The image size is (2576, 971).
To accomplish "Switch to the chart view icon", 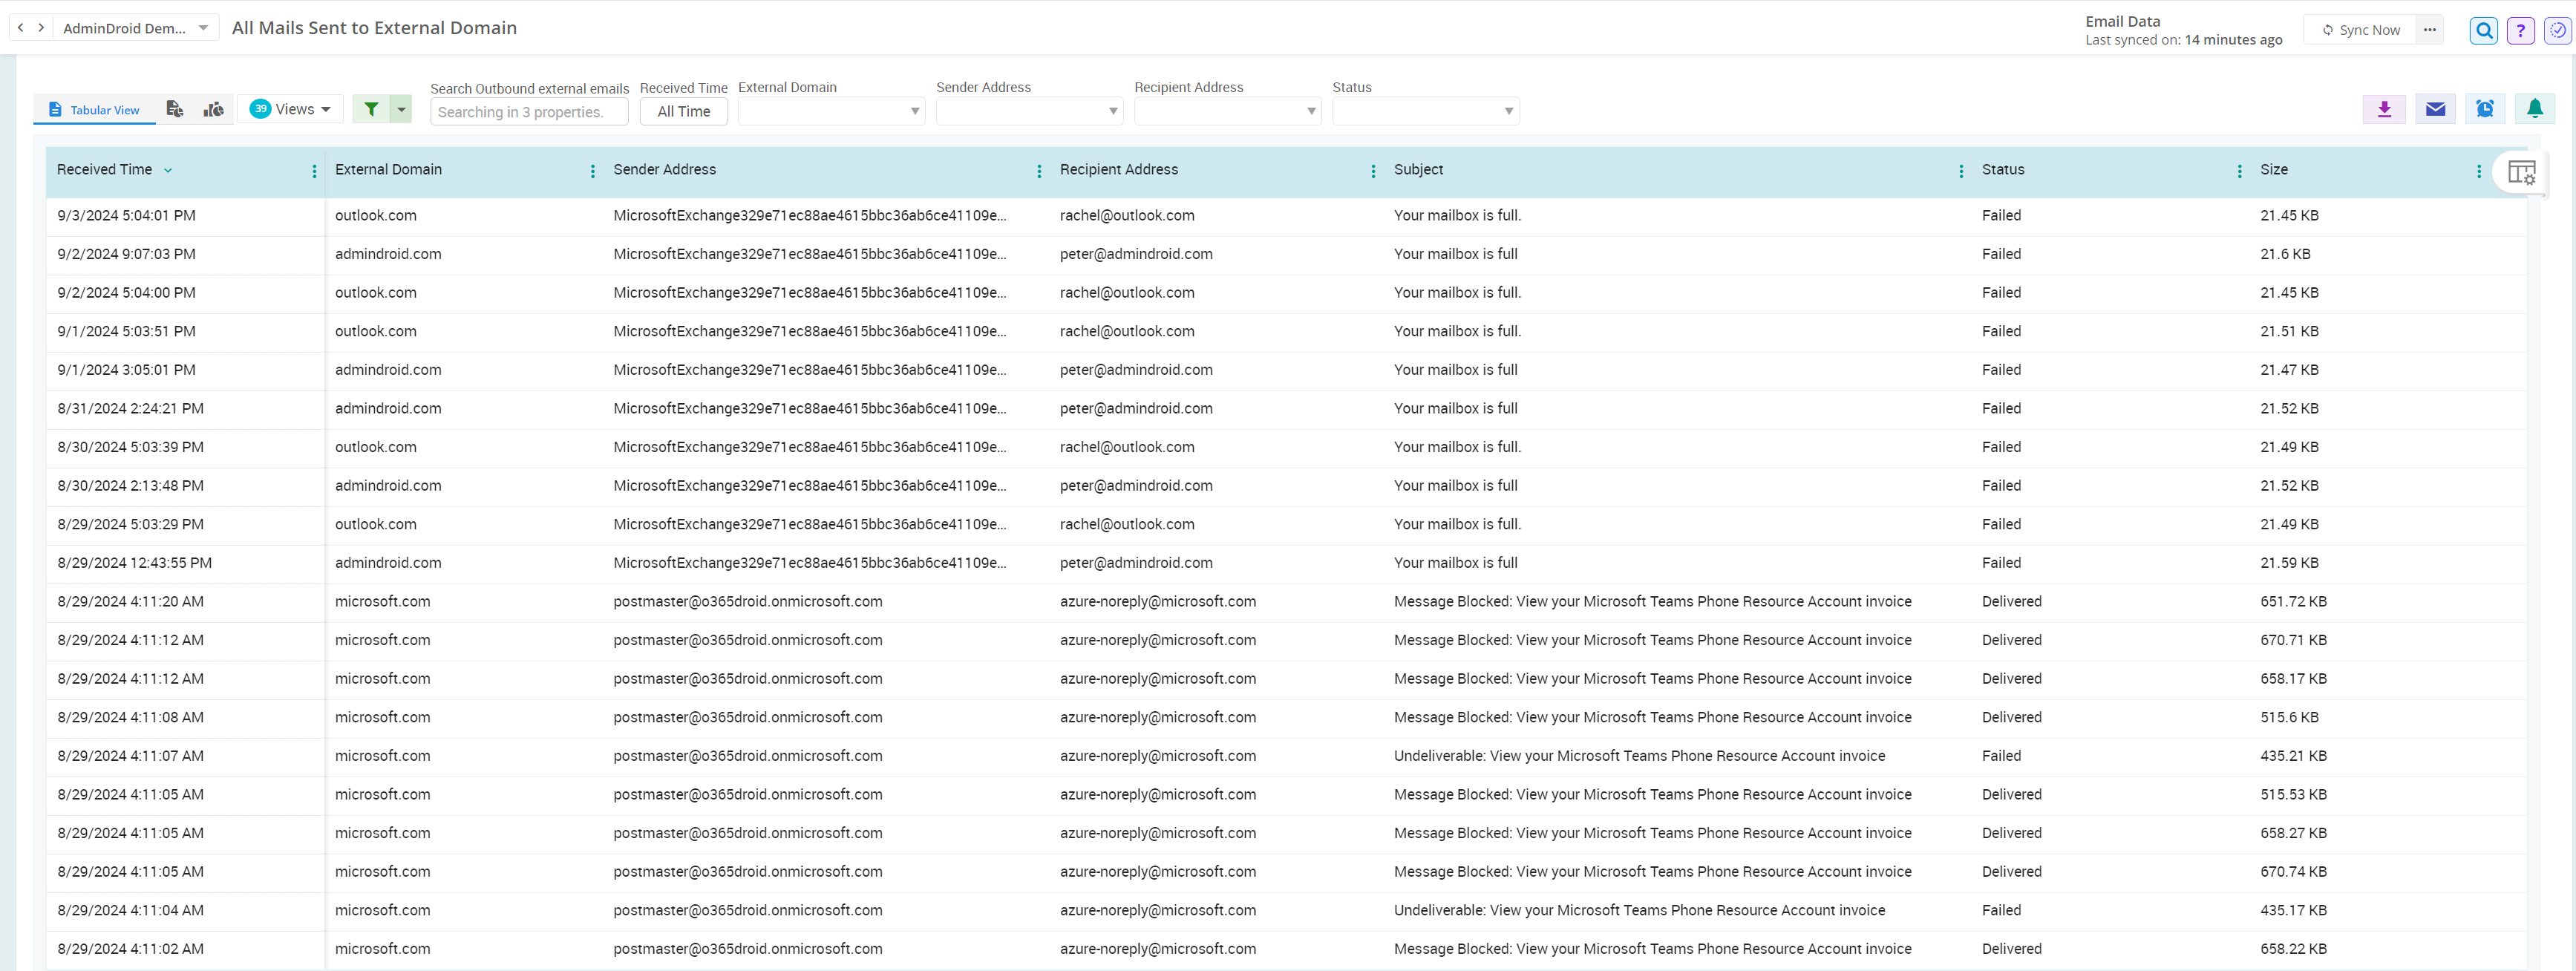I will click(213, 109).
